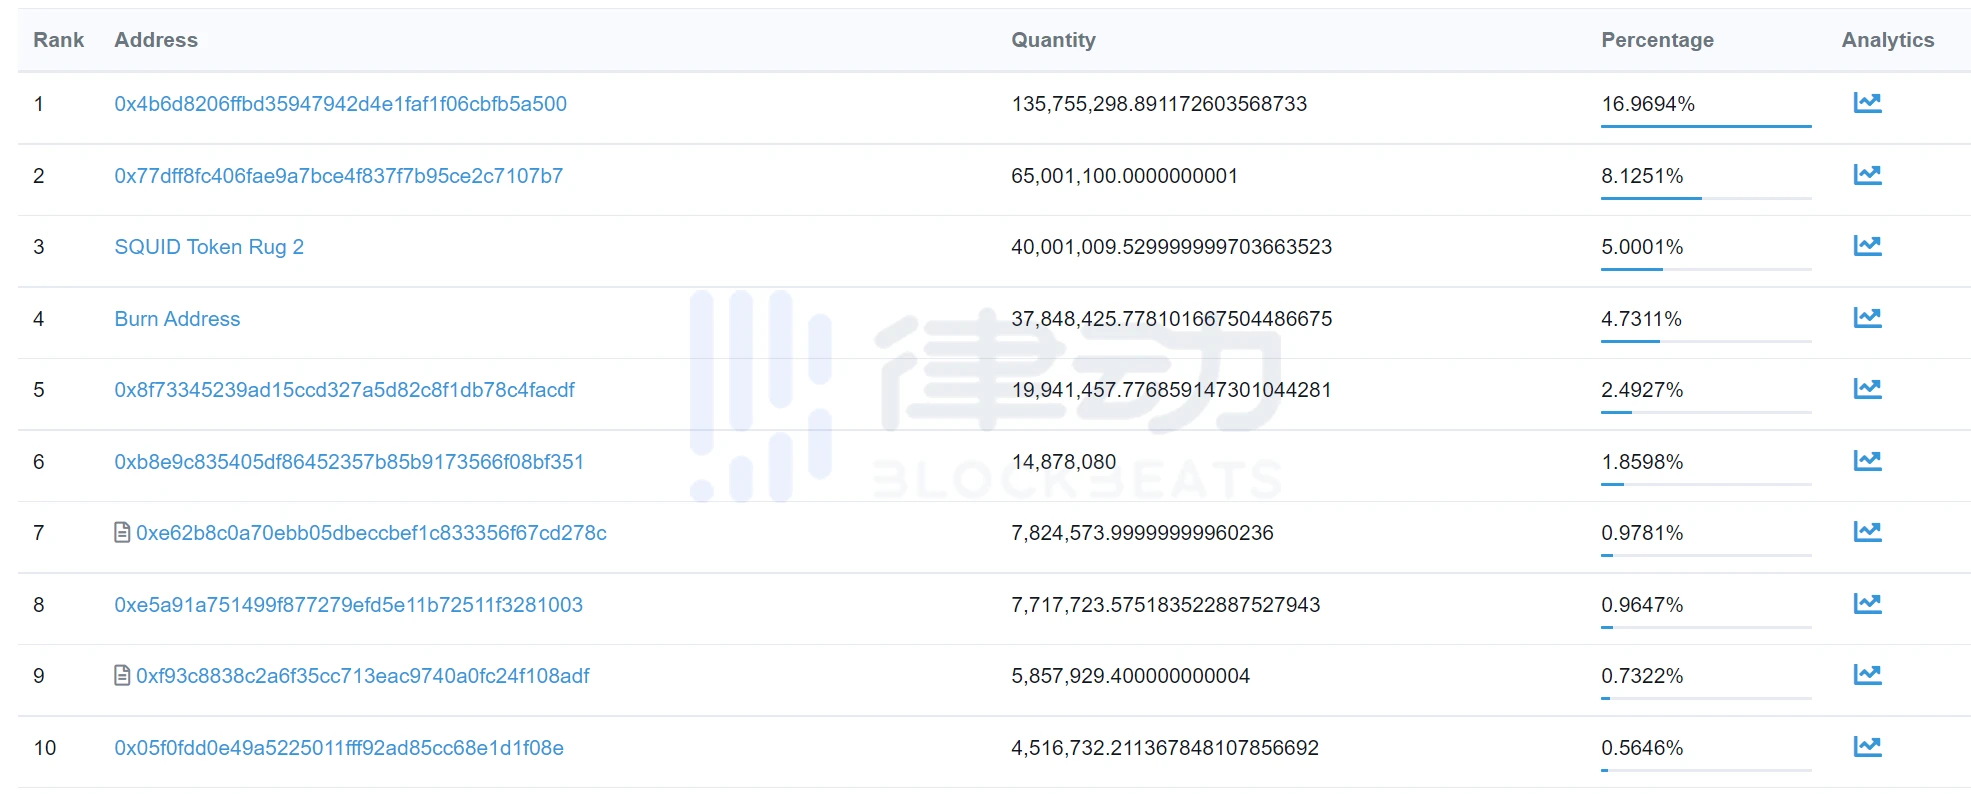Screen dimensions: 1971x794
Task: Open address 0xf93c8838c2a6f35cc713eac9740a0fc24f108adf
Action: point(363,676)
